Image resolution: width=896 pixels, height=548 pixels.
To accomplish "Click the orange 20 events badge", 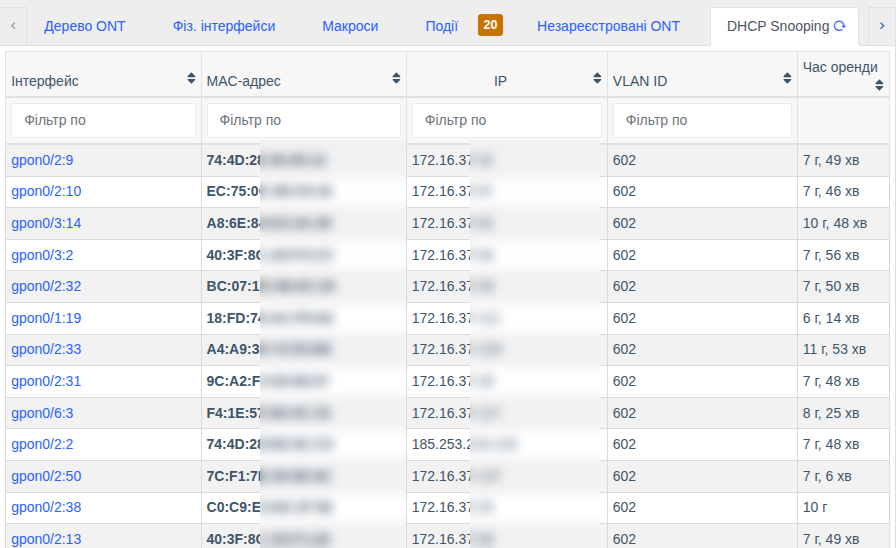I will [490, 25].
